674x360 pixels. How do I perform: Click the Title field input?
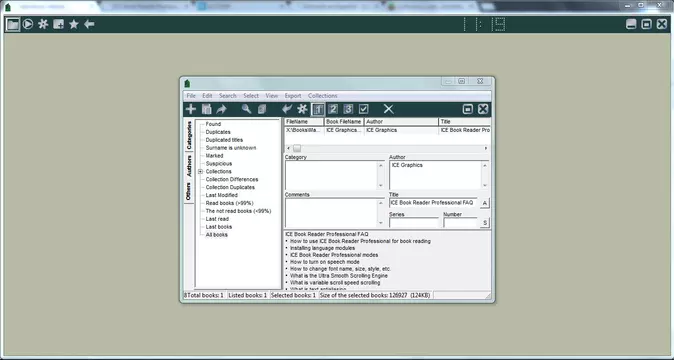[433, 203]
